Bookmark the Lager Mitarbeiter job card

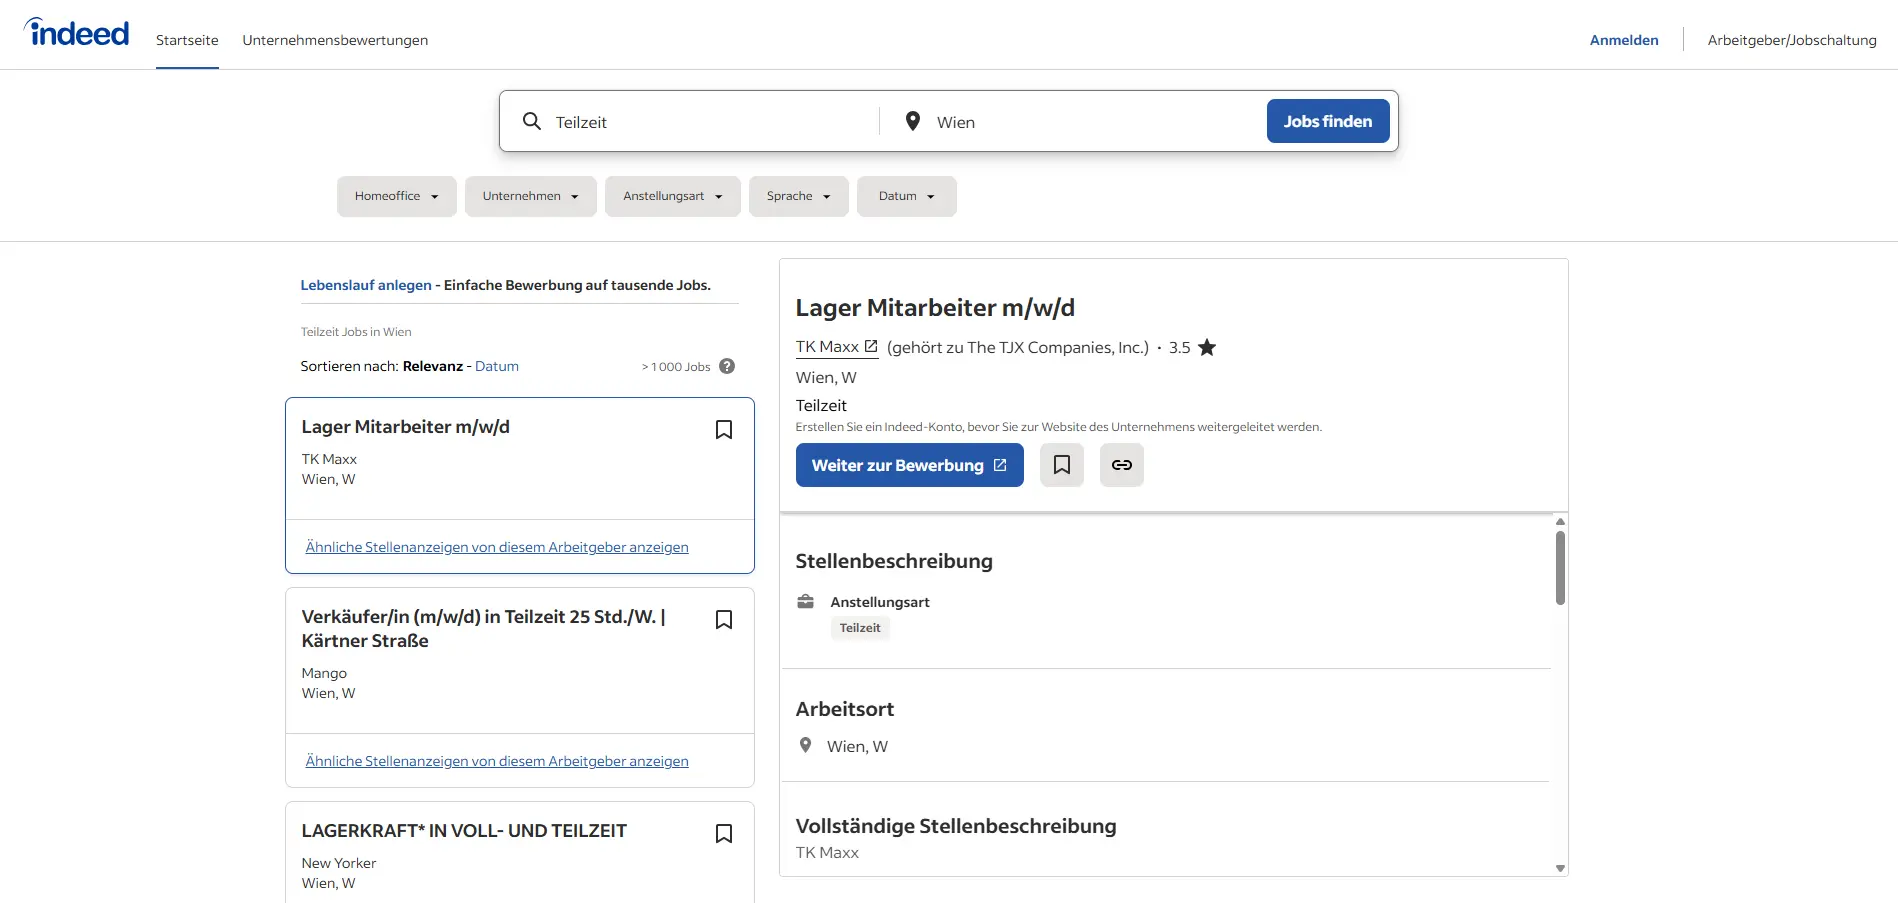point(724,429)
